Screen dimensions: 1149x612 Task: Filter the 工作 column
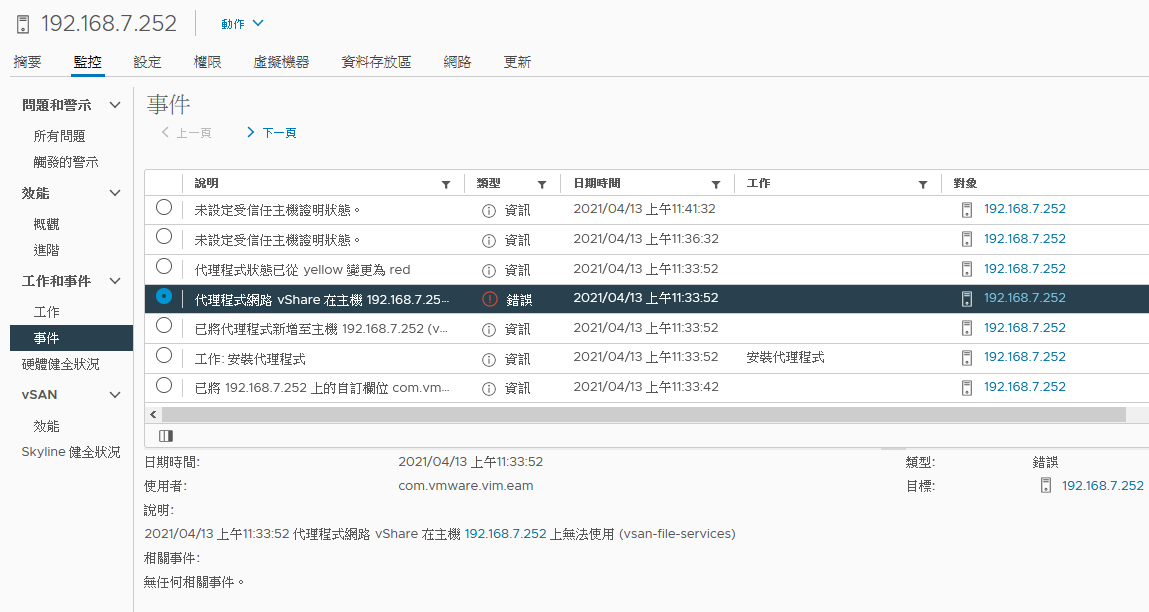923,185
